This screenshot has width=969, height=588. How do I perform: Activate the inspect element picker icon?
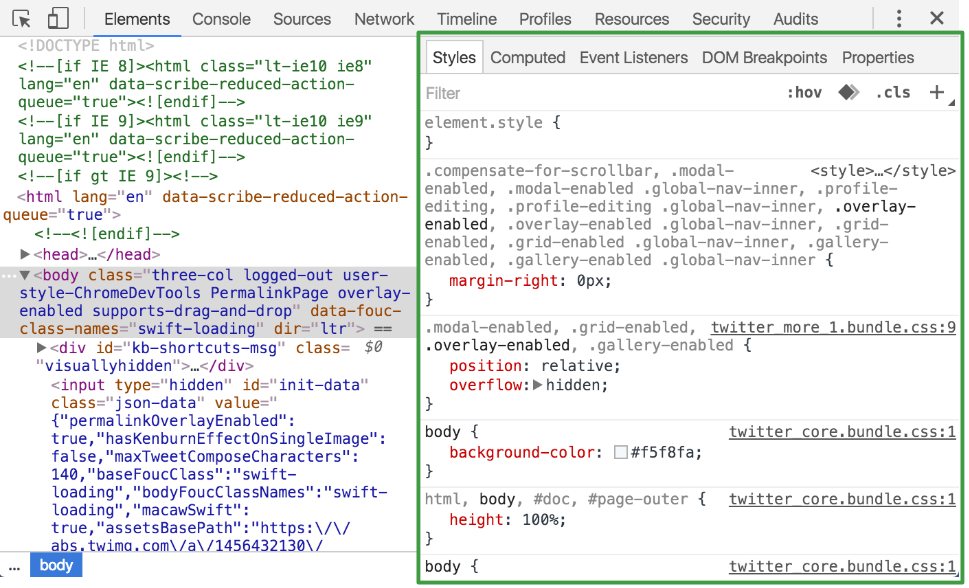coord(22,19)
